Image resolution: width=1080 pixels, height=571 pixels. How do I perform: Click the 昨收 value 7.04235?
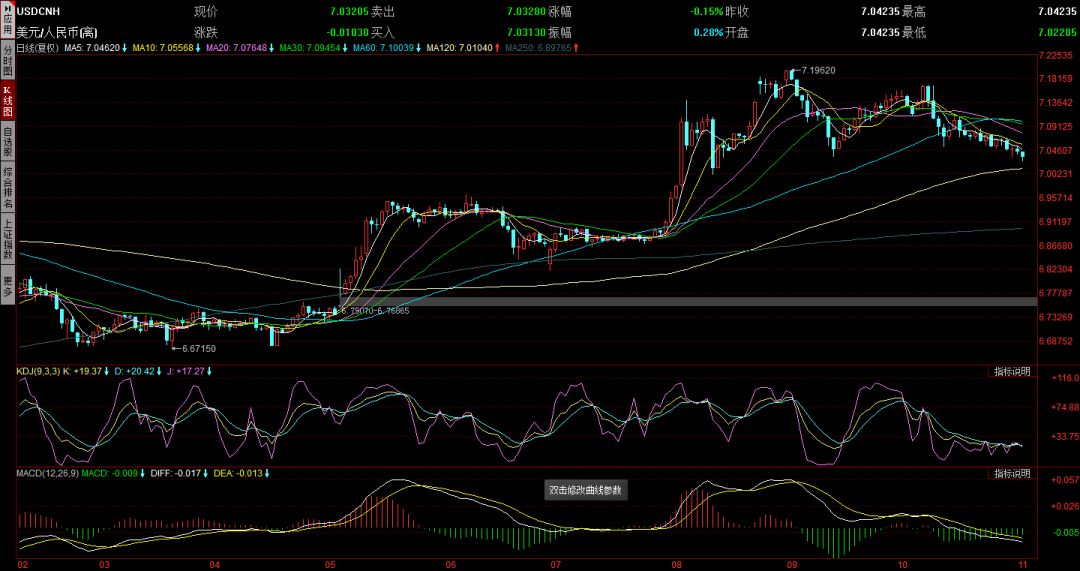tap(880, 12)
